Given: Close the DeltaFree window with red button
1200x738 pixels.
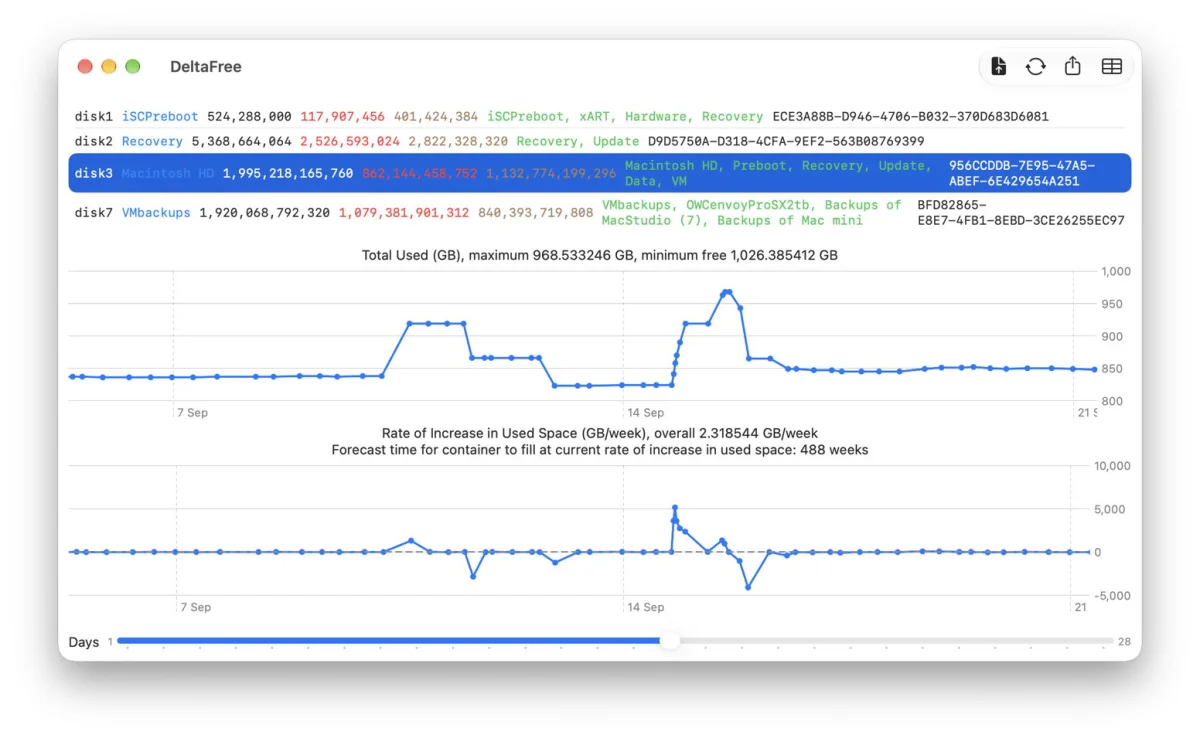Looking at the screenshot, I should (x=85, y=66).
